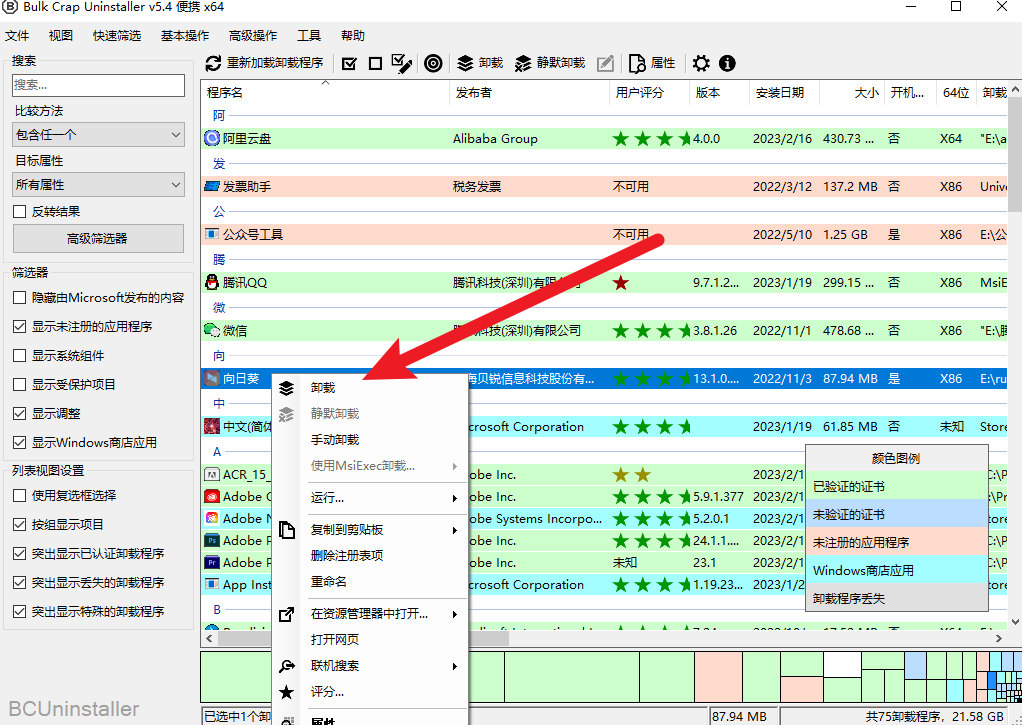1022x725 pixels.
Task: Enable 显示系统组件 checkbox
Action: point(20,356)
